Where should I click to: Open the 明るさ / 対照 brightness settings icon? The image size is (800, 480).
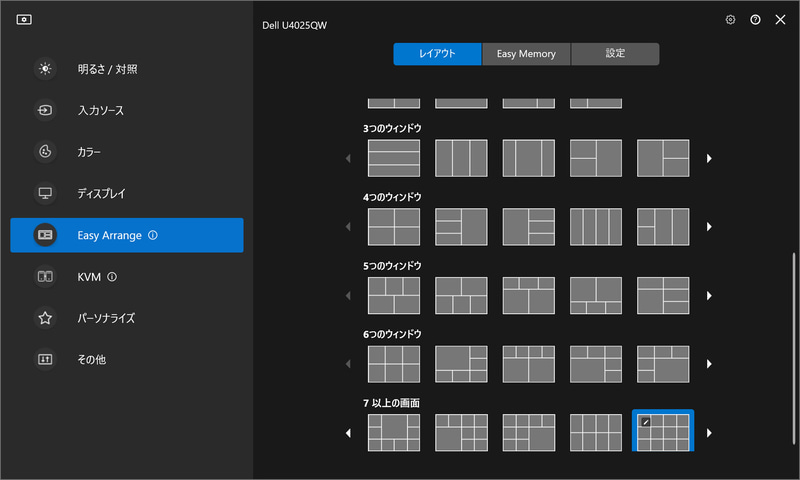pos(45,69)
